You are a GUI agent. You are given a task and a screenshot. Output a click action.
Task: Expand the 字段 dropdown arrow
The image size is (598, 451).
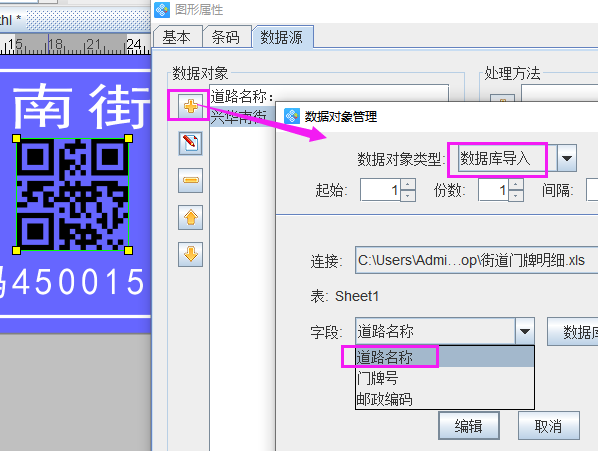tap(525, 331)
